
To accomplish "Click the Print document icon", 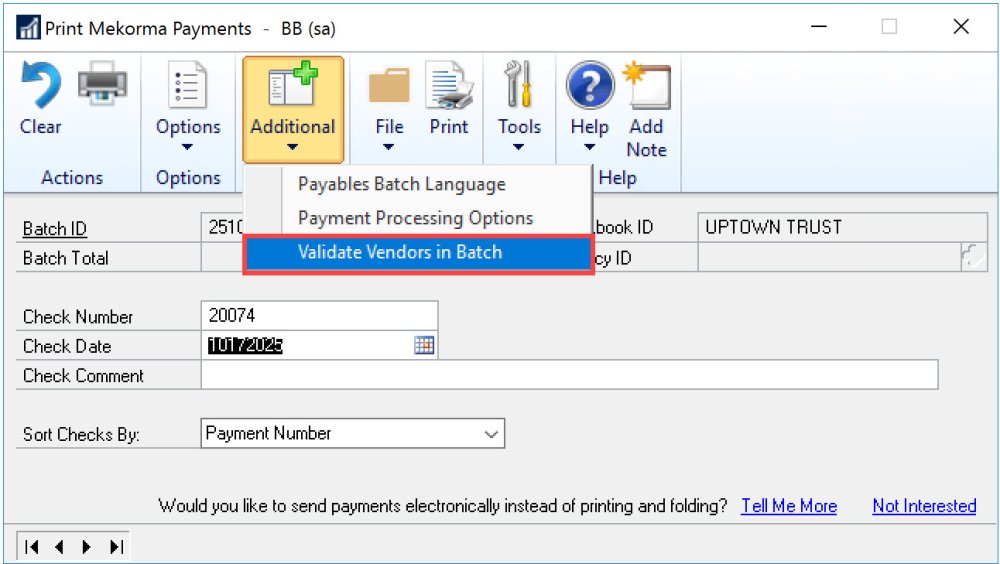I will (449, 85).
